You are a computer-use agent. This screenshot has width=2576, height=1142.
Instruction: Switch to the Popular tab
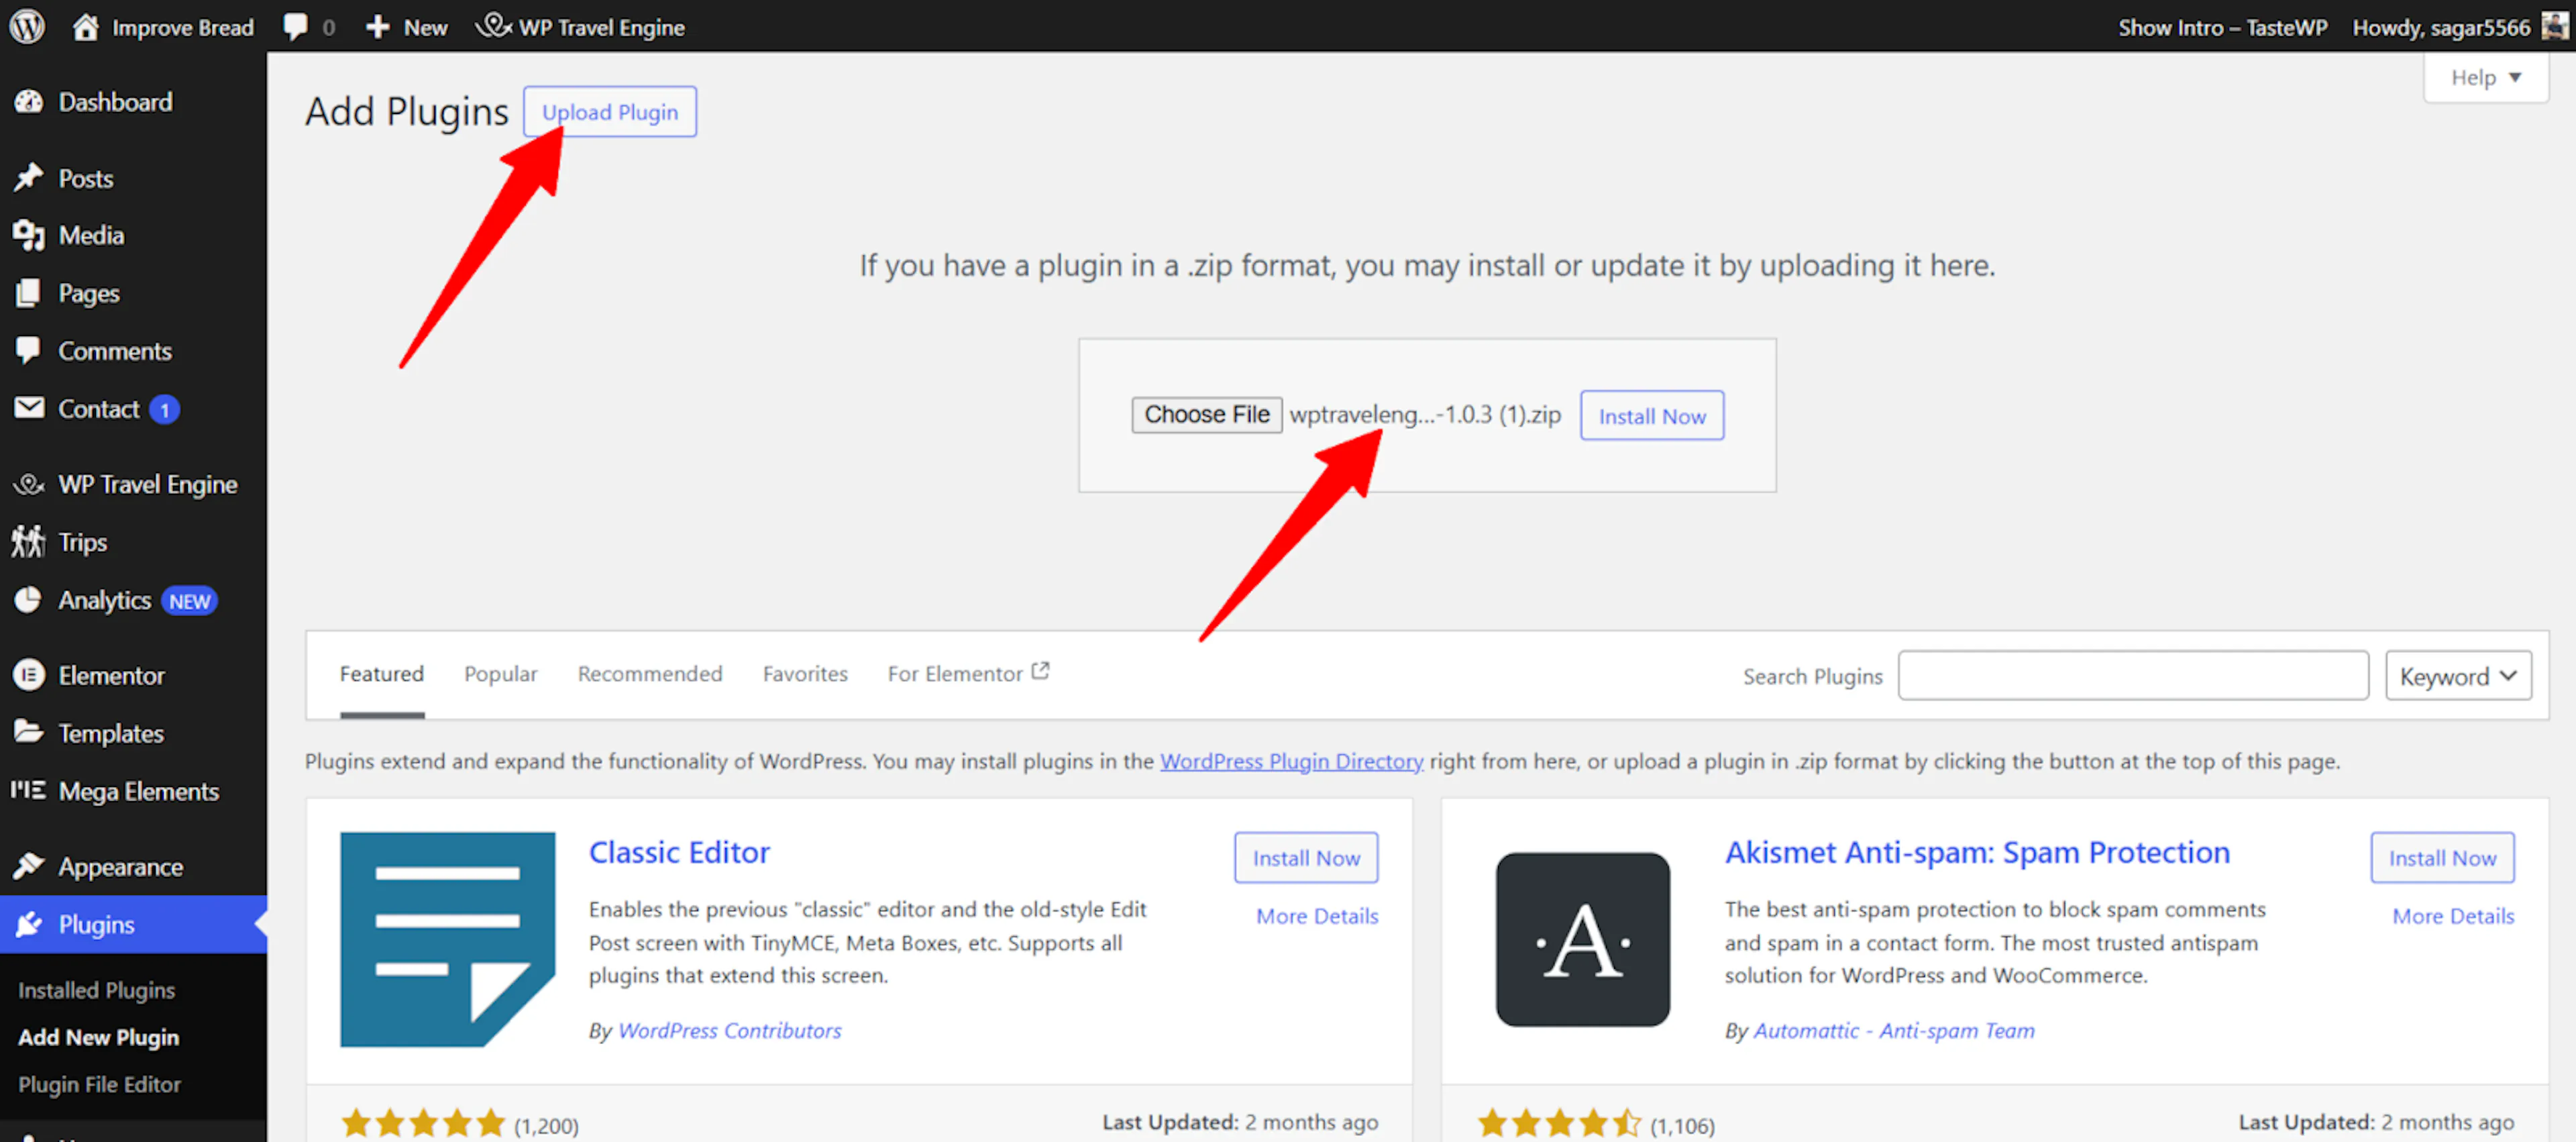500,674
